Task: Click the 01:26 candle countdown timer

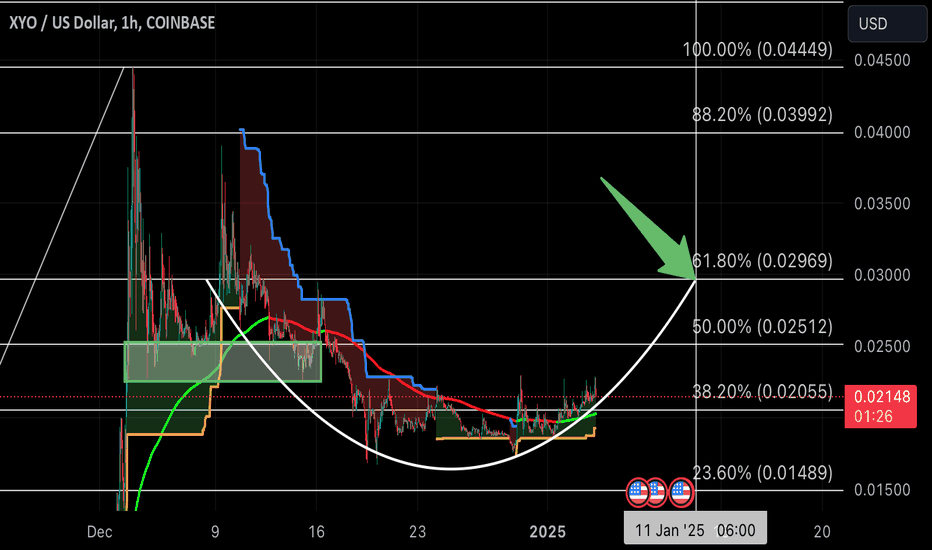Action: coord(873,416)
